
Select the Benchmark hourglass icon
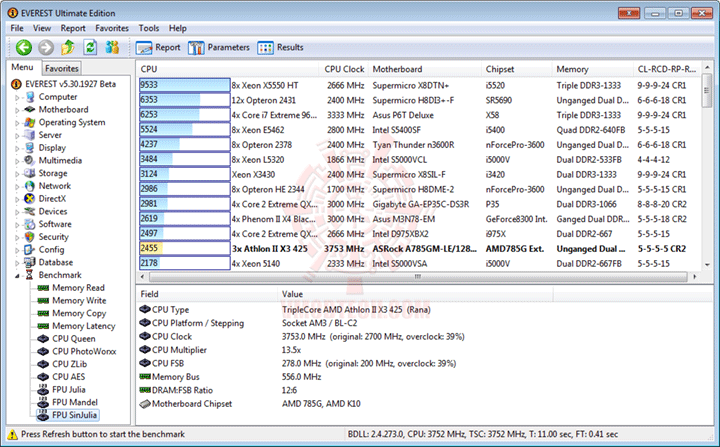coord(29,275)
